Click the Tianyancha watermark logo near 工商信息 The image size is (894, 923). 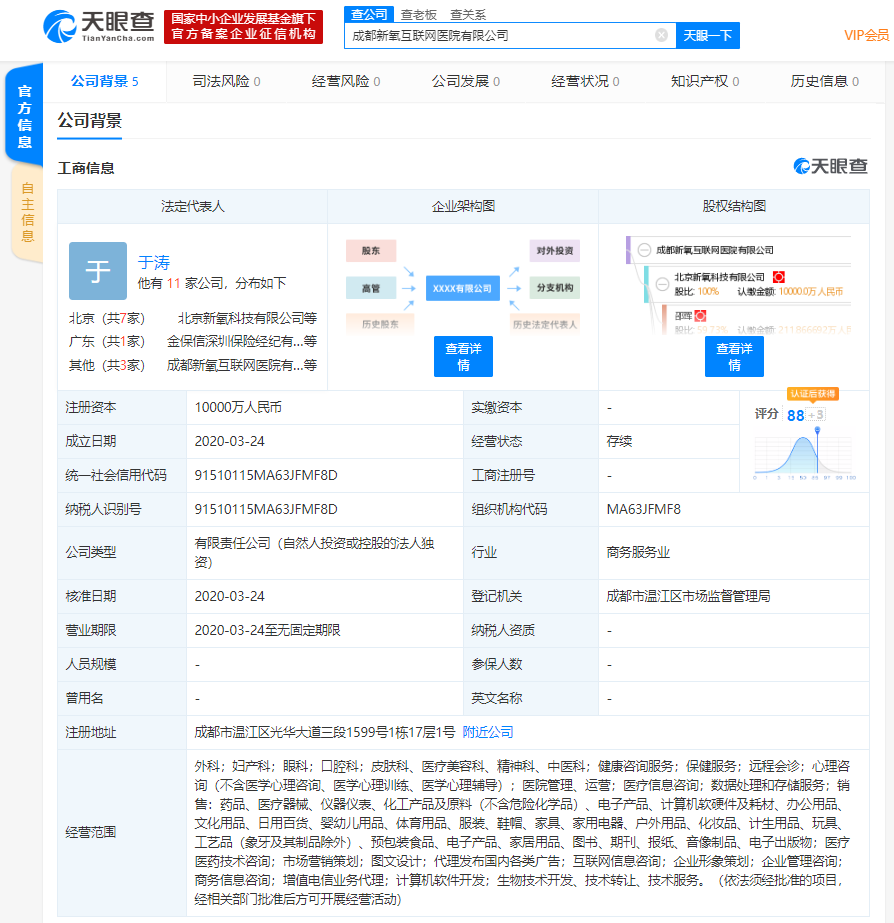pos(830,167)
